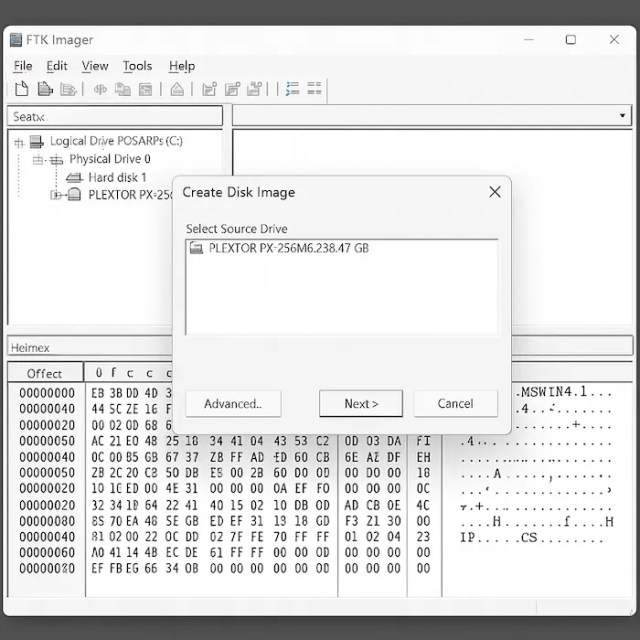Click the PLEXTOR disk icon in tree

point(74,194)
